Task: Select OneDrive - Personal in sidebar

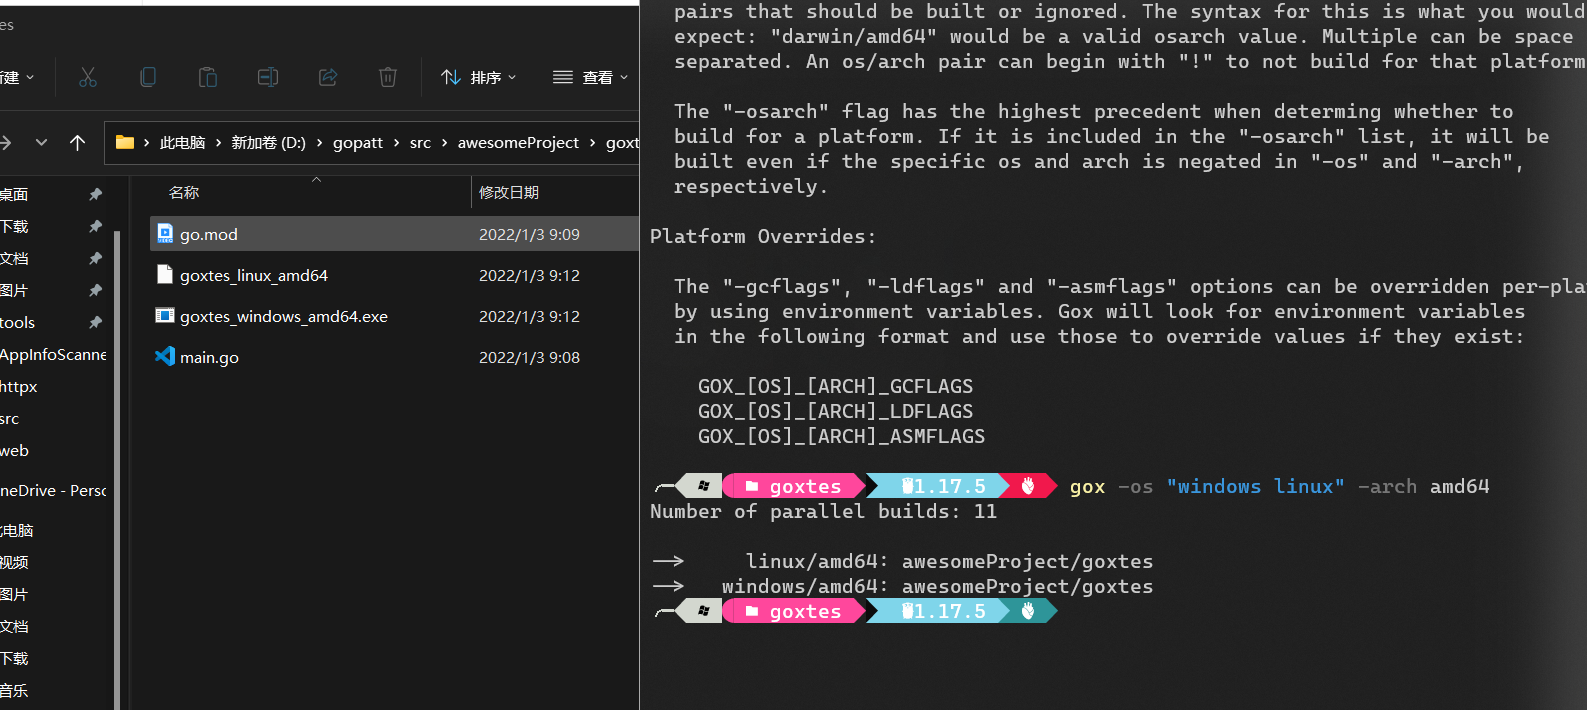Action: pyautogui.click(x=53, y=490)
